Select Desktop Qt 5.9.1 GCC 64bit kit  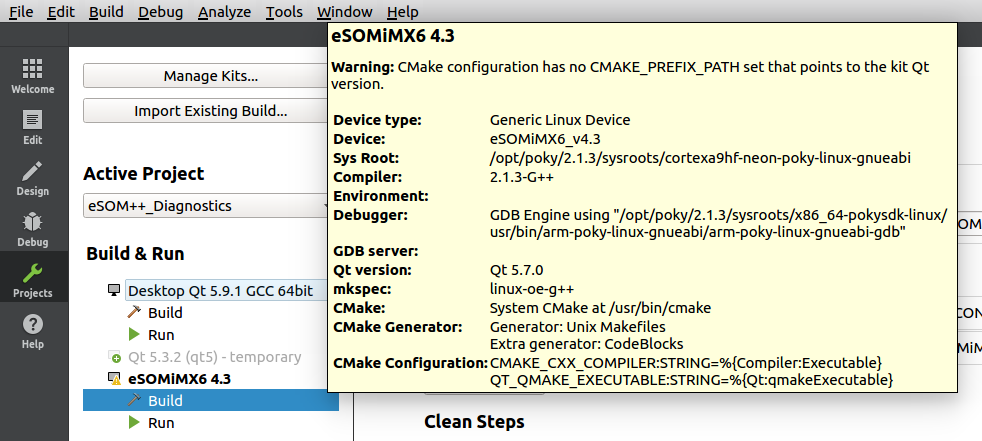click(220, 290)
